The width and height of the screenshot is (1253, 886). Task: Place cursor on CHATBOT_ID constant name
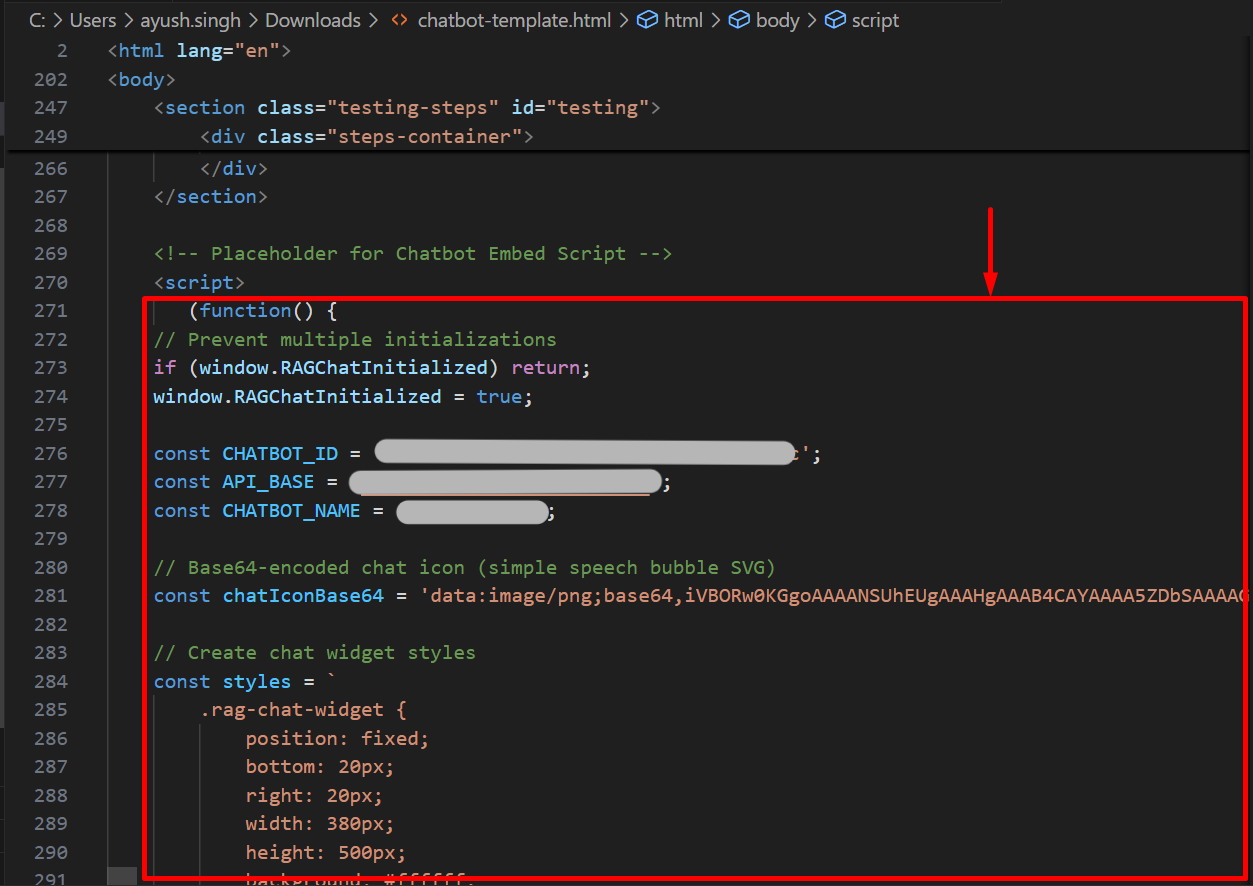click(280, 454)
